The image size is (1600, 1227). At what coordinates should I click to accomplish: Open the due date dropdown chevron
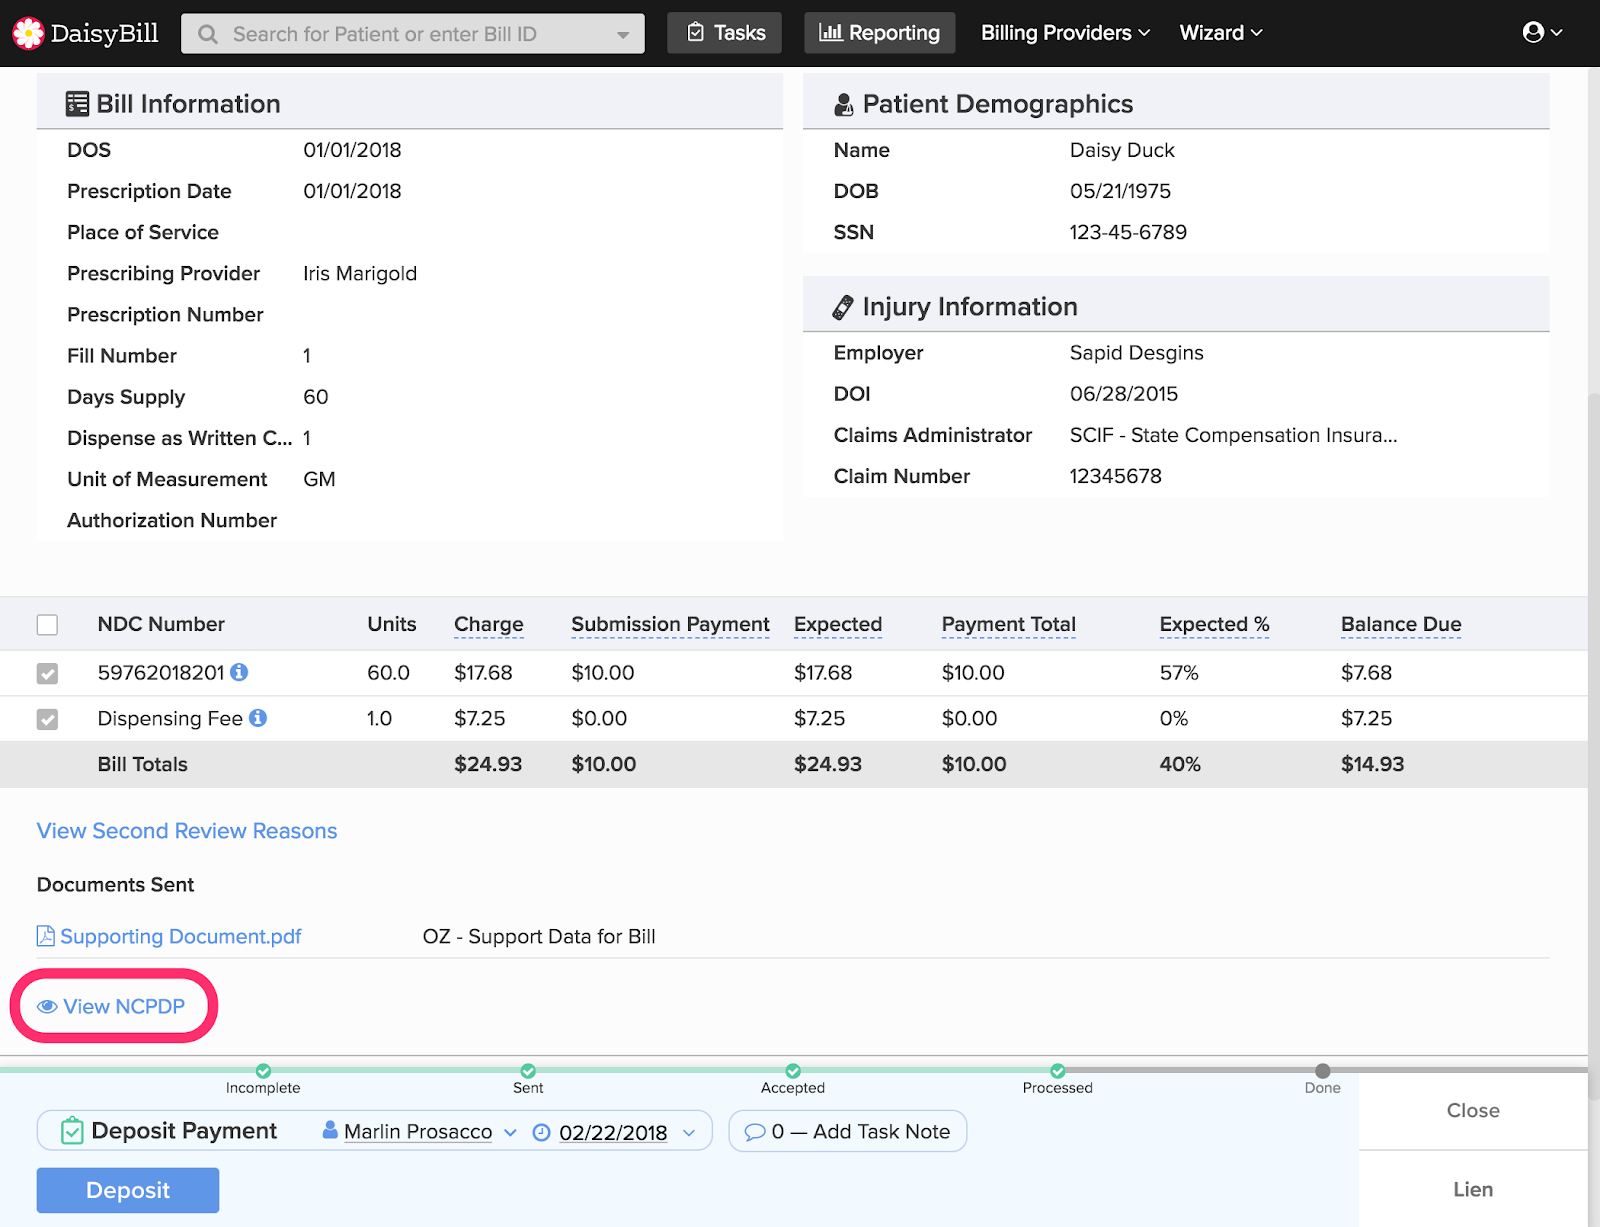pos(689,1133)
